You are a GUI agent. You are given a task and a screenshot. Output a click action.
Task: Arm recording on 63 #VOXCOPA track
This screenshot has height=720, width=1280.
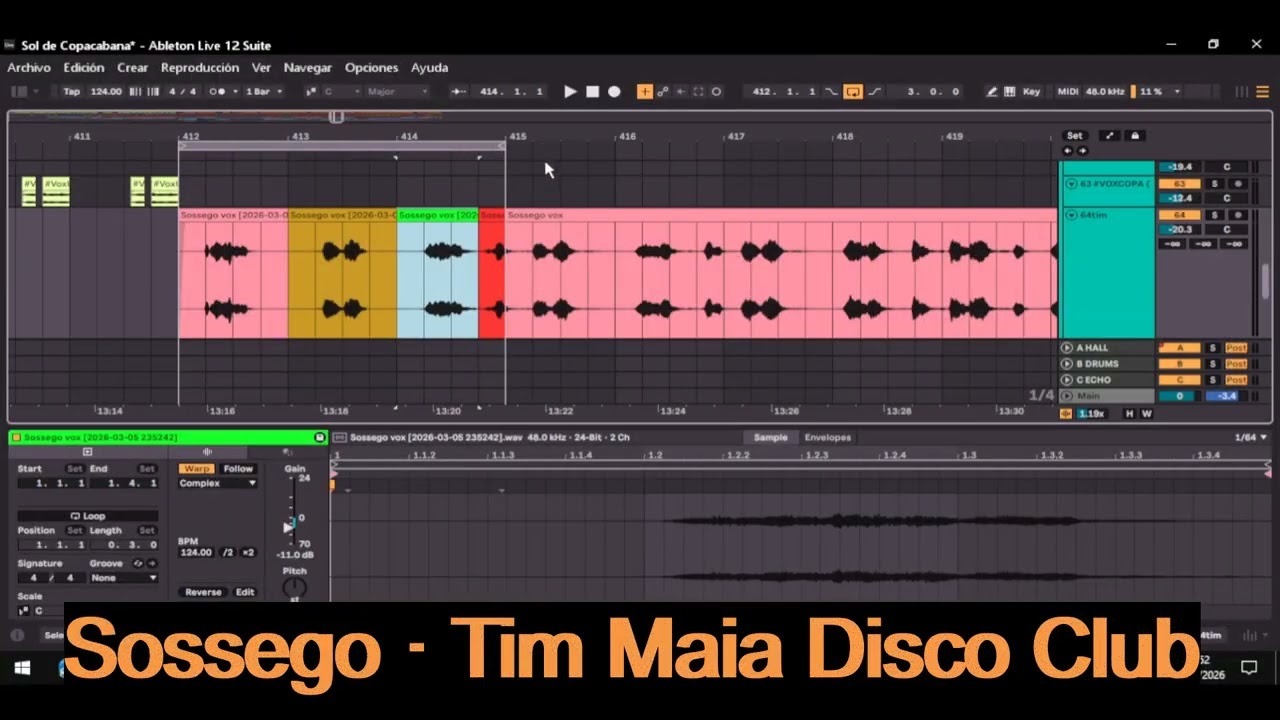click(x=1238, y=184)
